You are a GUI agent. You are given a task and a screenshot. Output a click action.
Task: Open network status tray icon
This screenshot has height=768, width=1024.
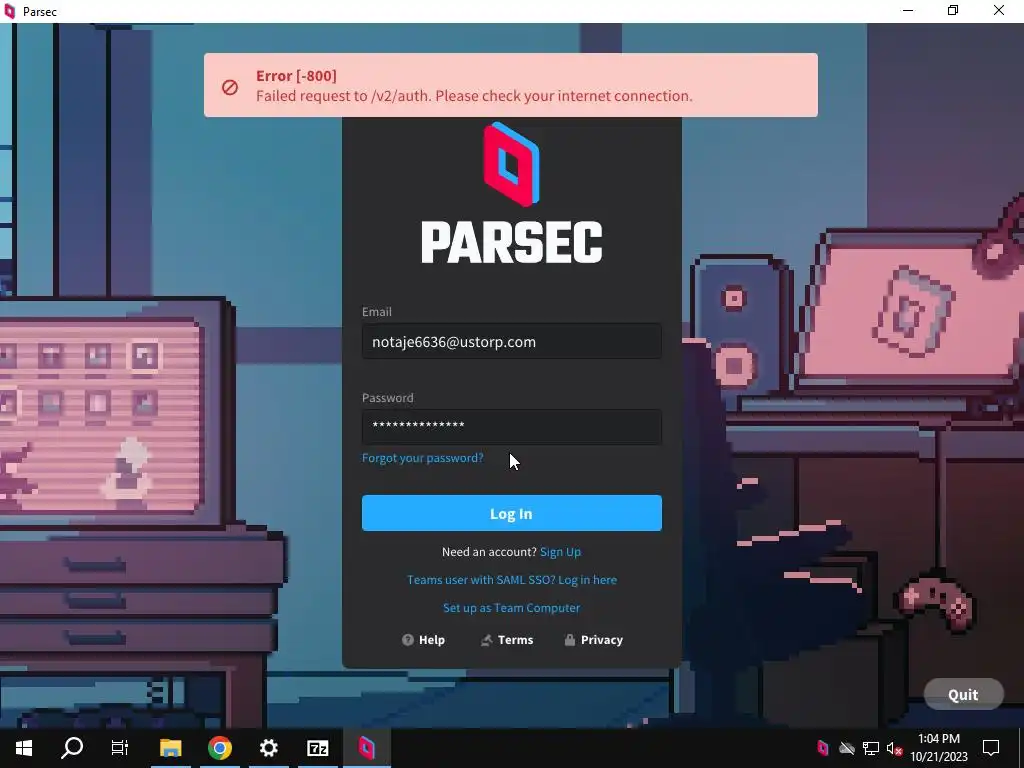tap(871, 748)
